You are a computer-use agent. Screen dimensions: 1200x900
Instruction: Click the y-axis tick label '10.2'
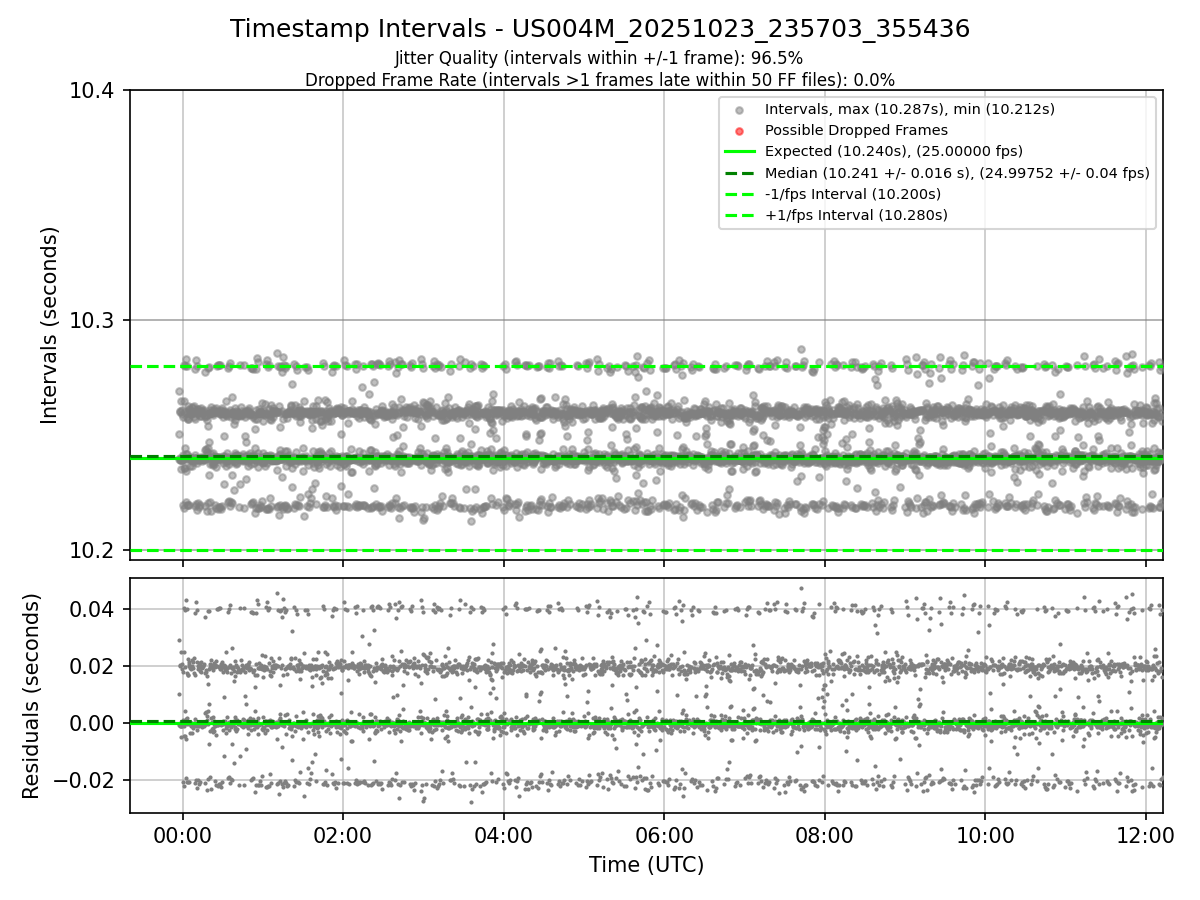click(94, 551)
